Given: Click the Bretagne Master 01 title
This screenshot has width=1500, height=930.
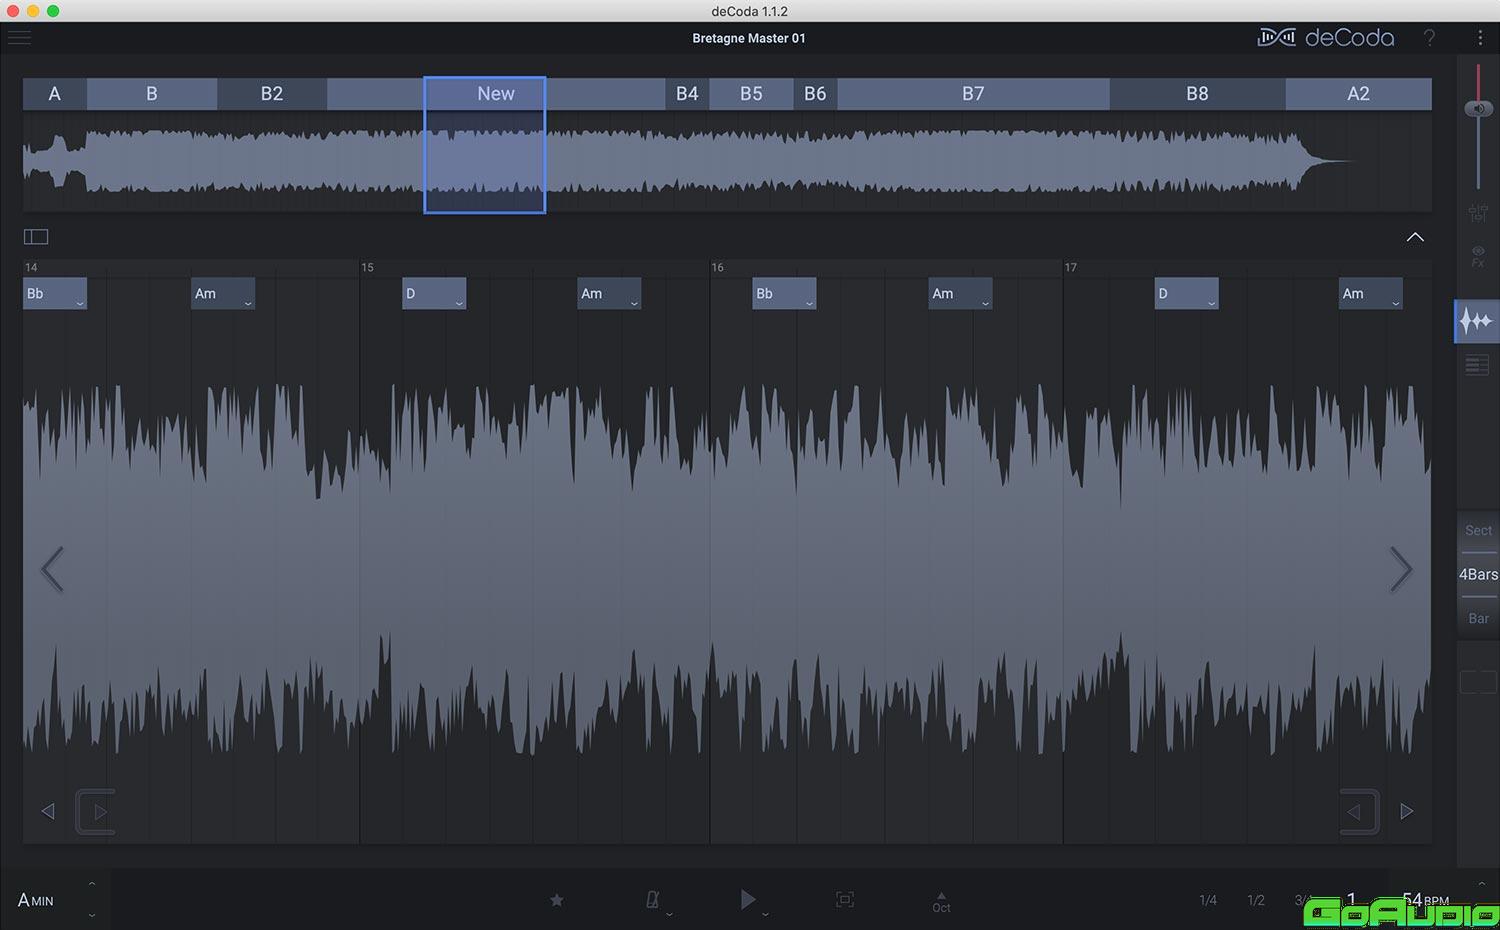Looking at the screenshot, I should click(748, 38).
